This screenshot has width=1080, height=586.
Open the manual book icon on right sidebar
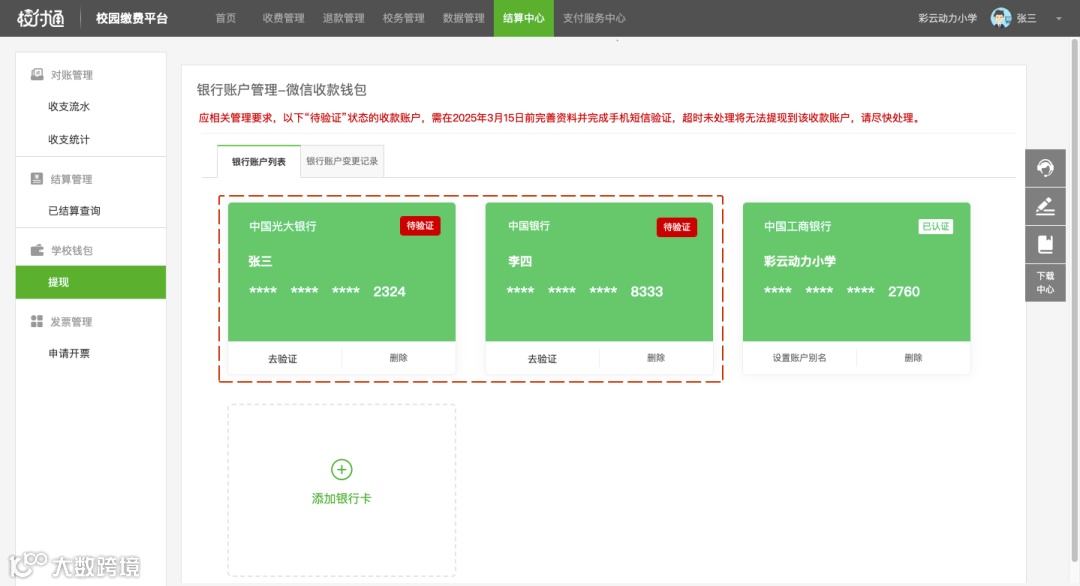1045,244
